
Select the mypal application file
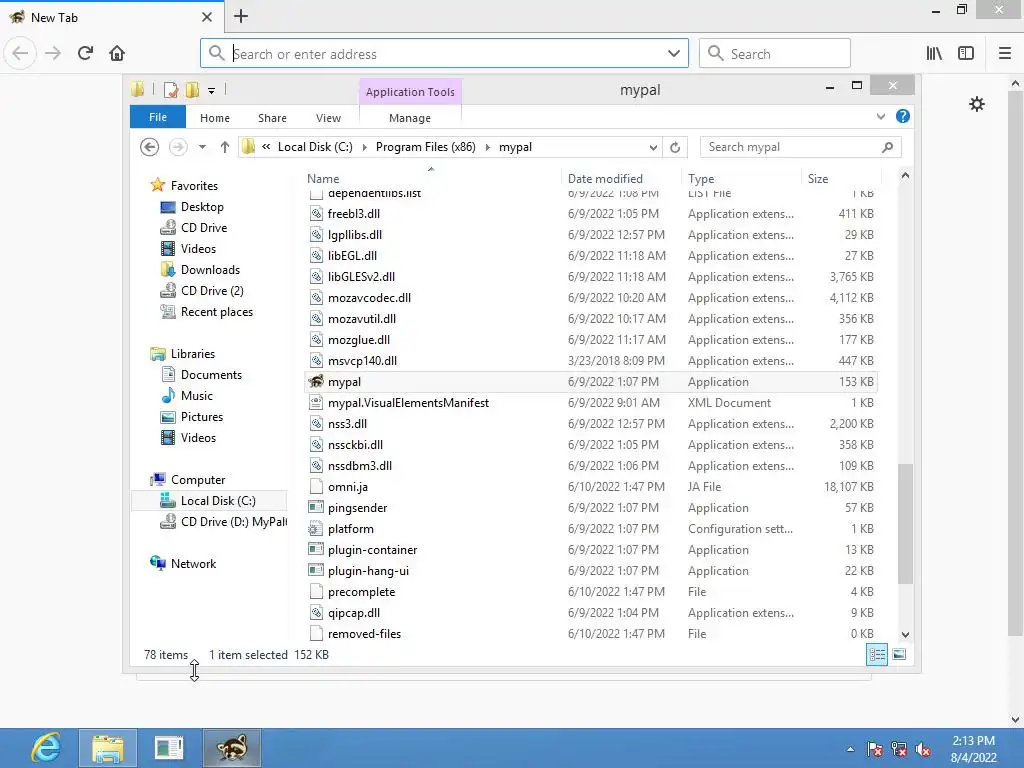point(590,382)
